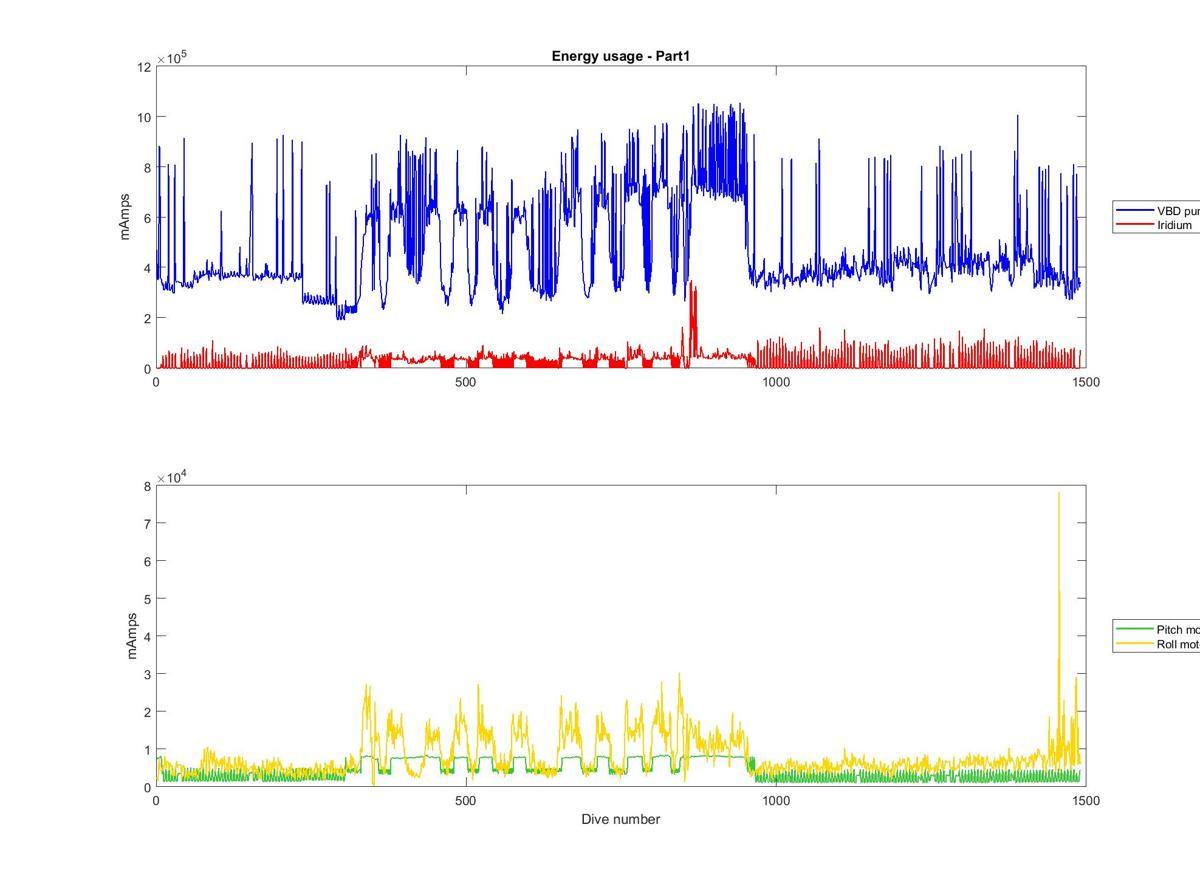Click the '500' x-tick under the bottom plot
Viewport: 1200px width, 885px height.
tap(466, 801)
